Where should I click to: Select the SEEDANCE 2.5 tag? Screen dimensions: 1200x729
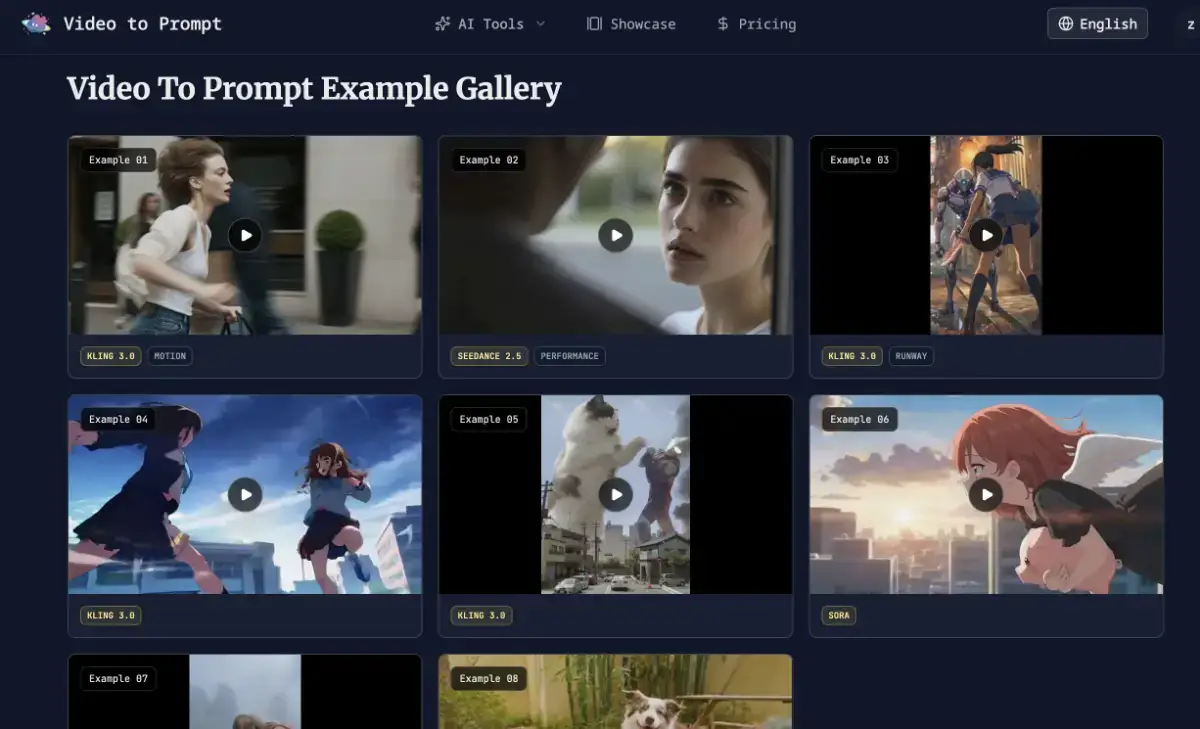tap(489, 356)
